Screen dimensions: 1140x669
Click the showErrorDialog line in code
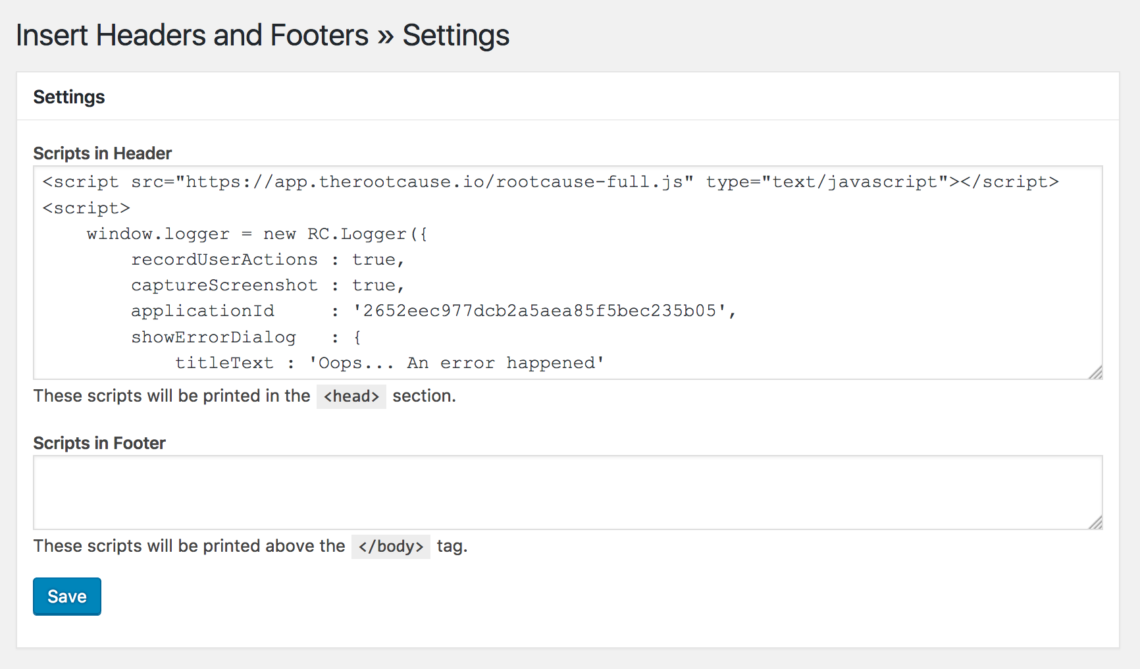click(x=245, y=337)
